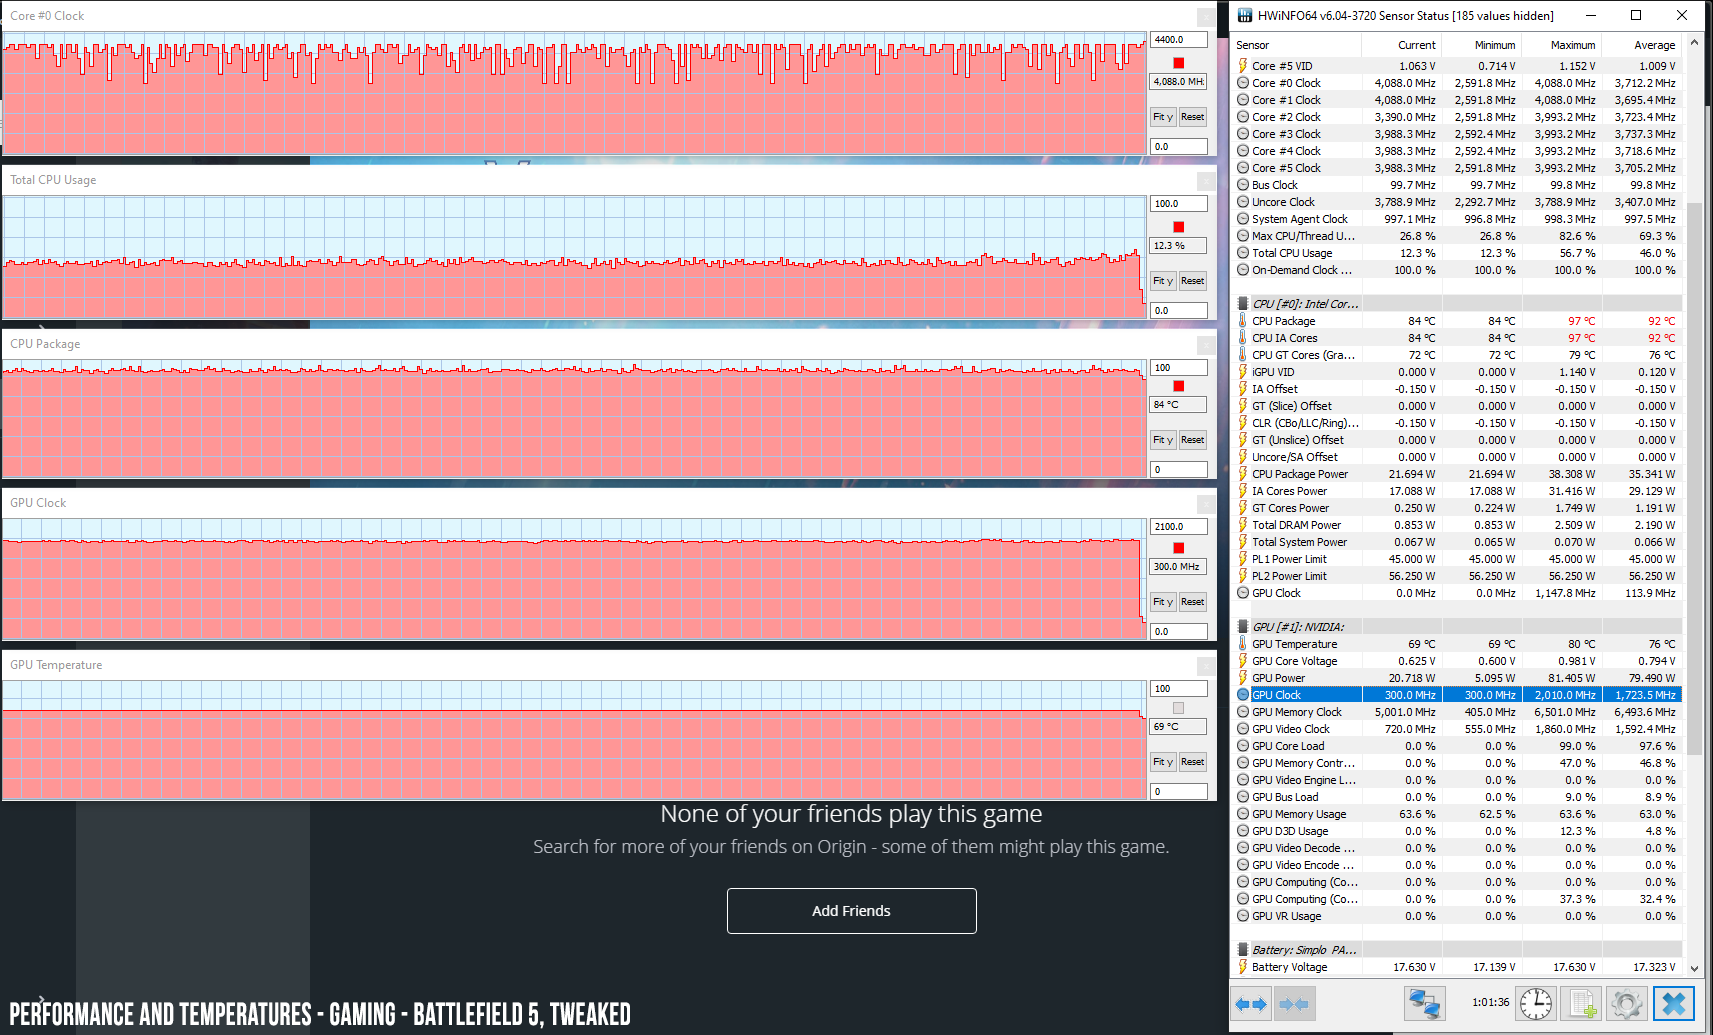The image size is (1713, 1035).
Task: Select the Uncore Clock sensor row
Action: (1458, 202)
